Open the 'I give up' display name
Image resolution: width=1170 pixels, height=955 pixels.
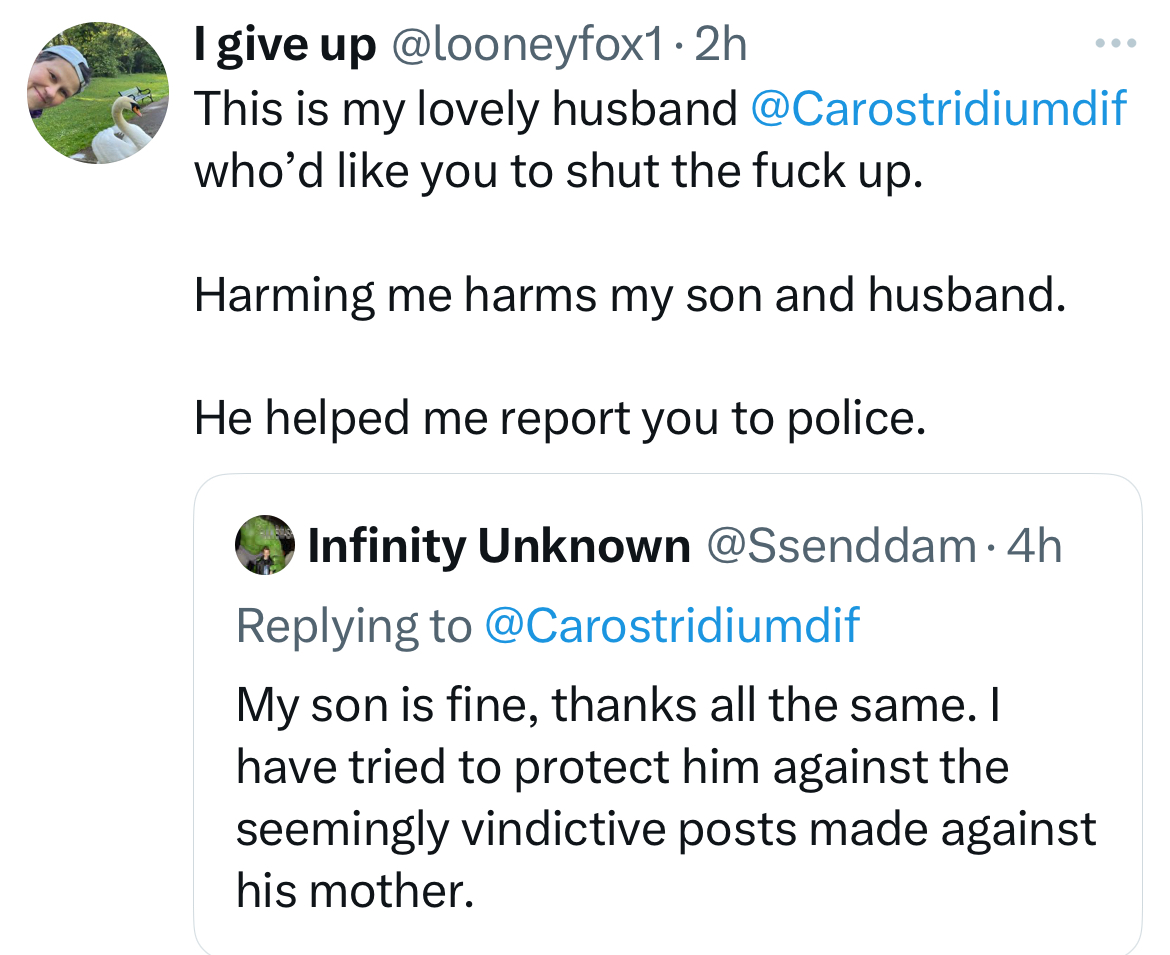click(x=284, y=46)
